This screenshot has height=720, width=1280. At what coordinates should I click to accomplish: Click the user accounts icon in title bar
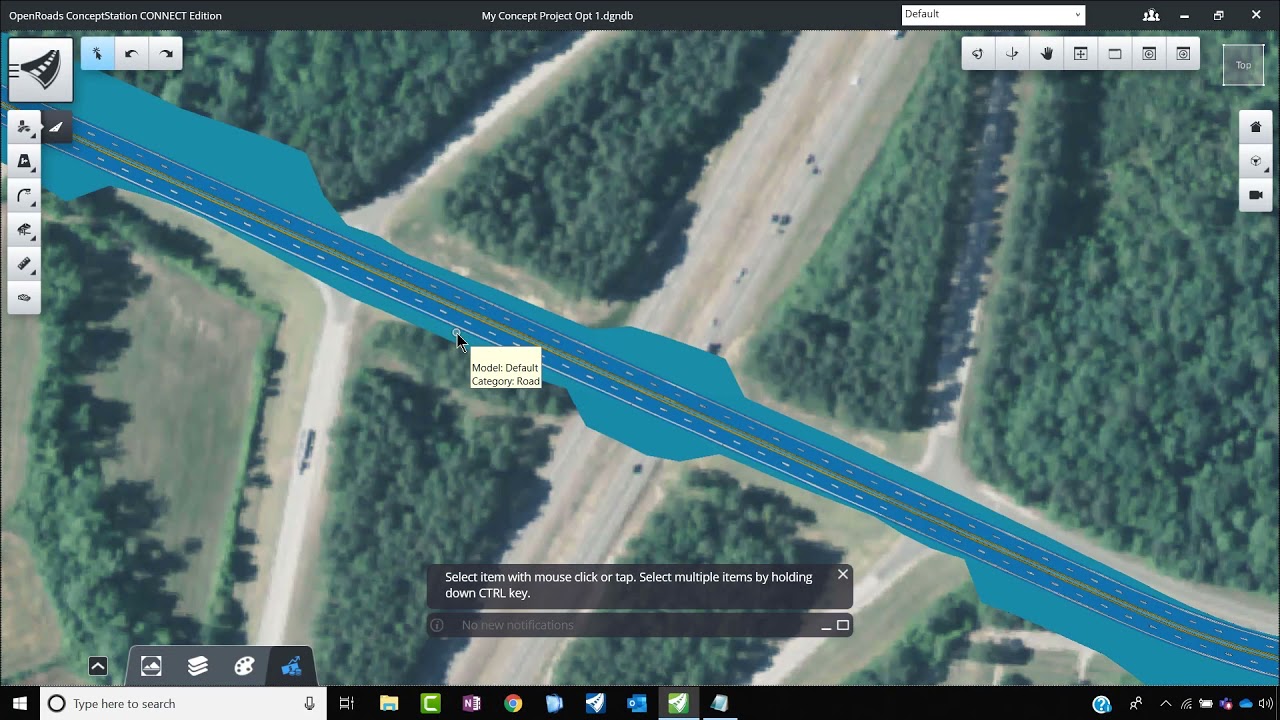click(1151, 15)
